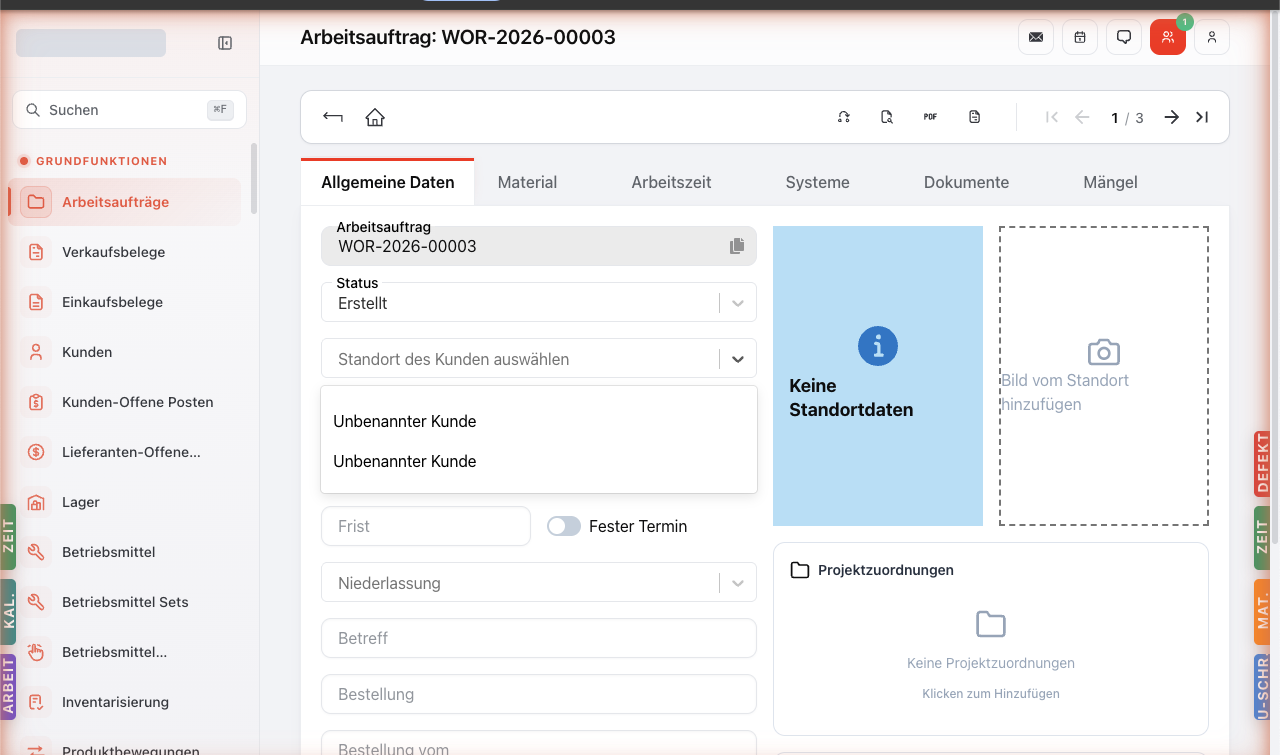Click the back arrow in the toolbar
The width and height of the screenshot is (1280, 755).
[x=333, y=117]
